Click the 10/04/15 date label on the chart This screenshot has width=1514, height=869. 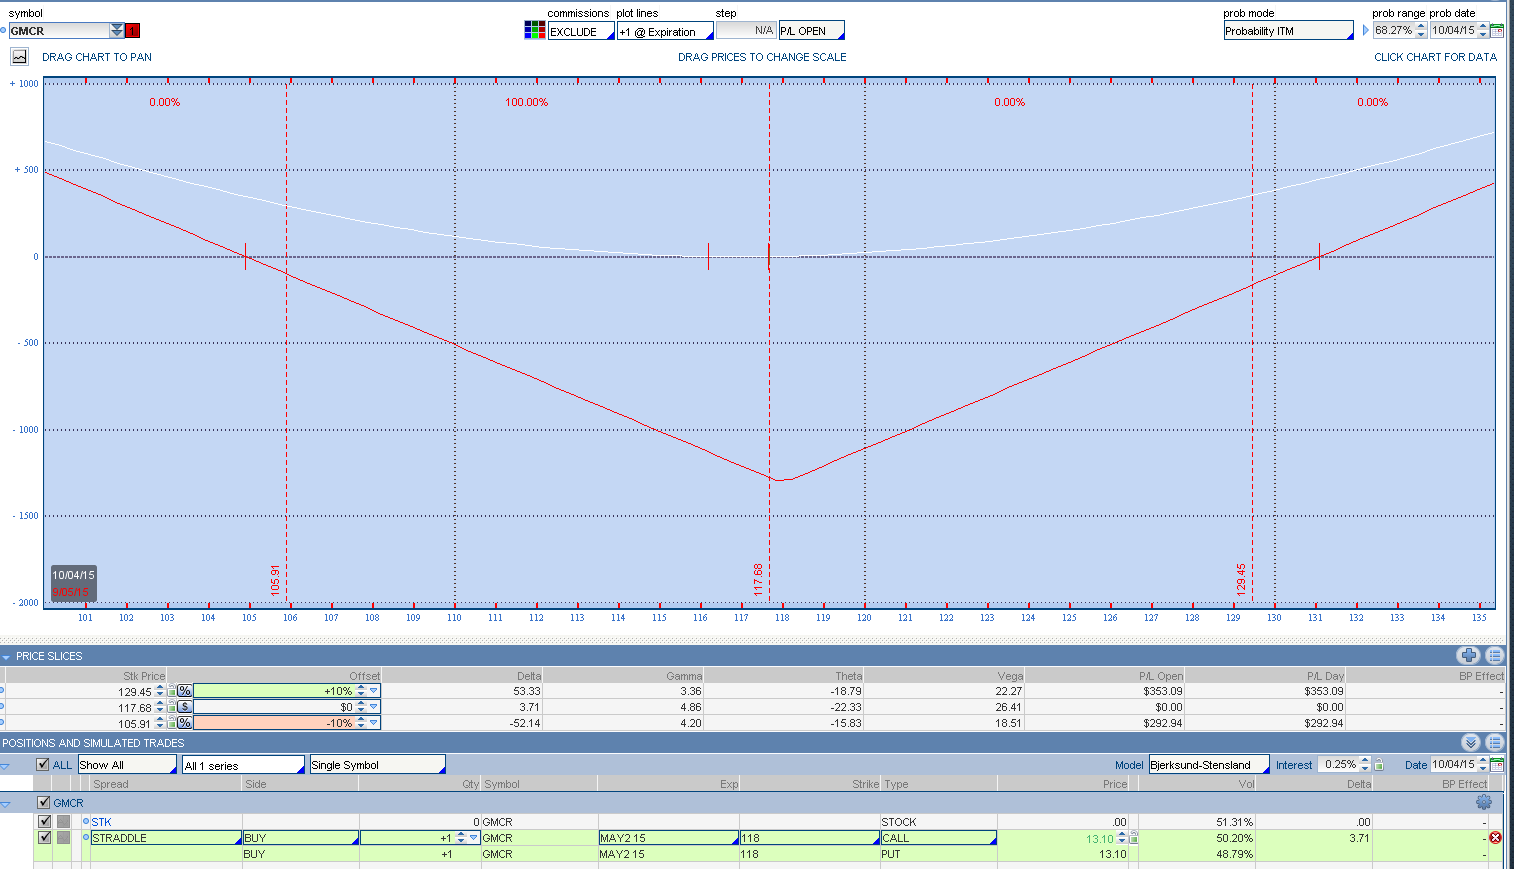pyautogui.click(x=74, y=575)
